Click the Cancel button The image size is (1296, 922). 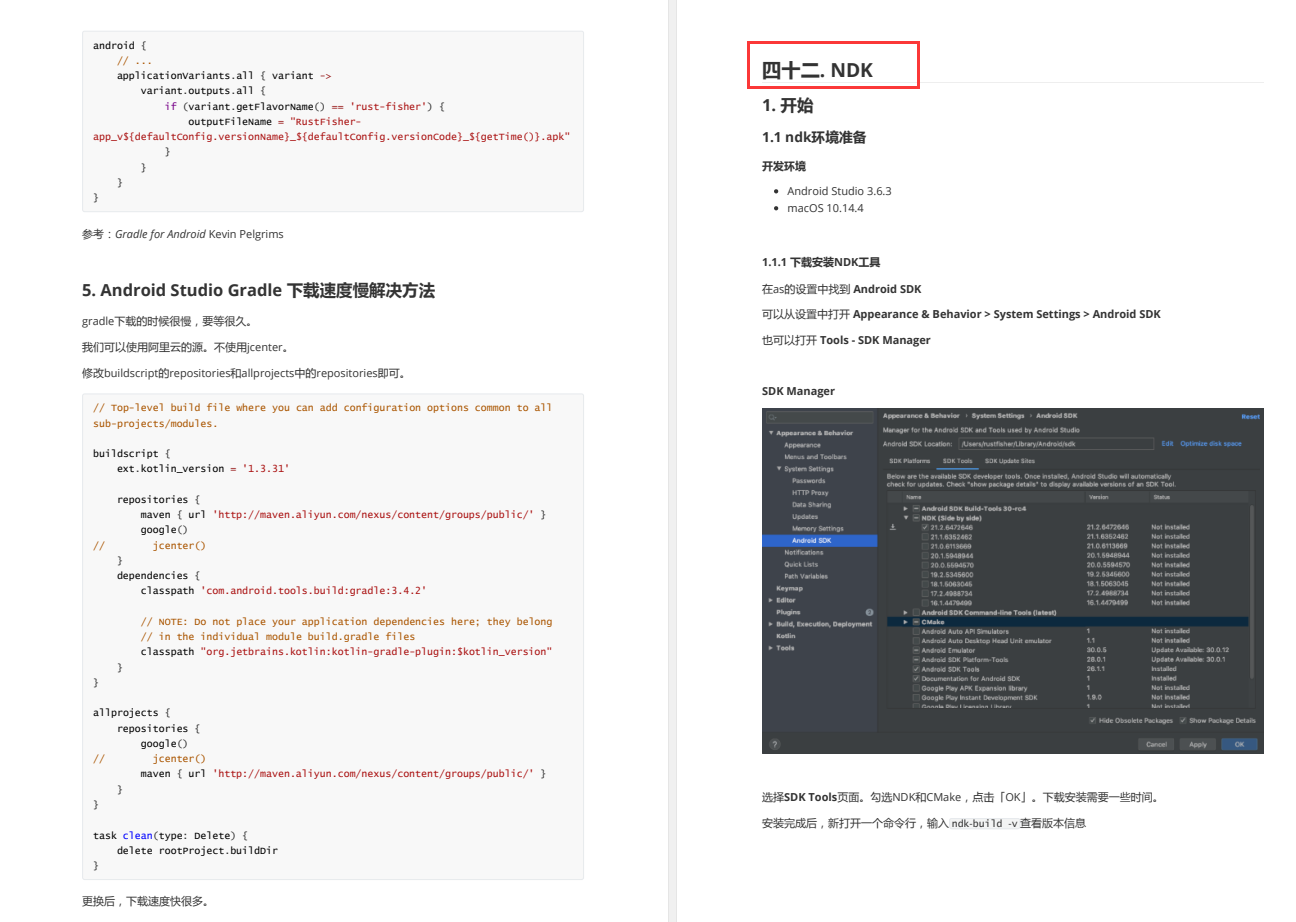(x=1156, y=744)
